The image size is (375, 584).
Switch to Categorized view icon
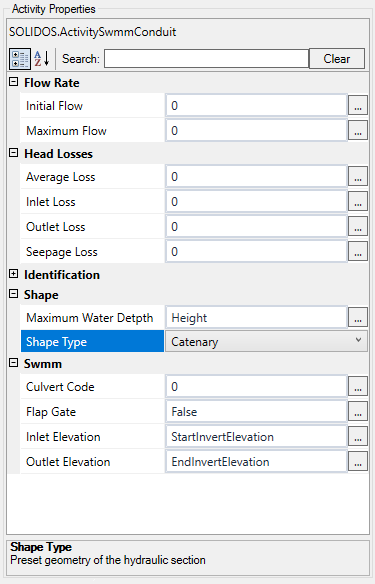[x=19, y=59]
